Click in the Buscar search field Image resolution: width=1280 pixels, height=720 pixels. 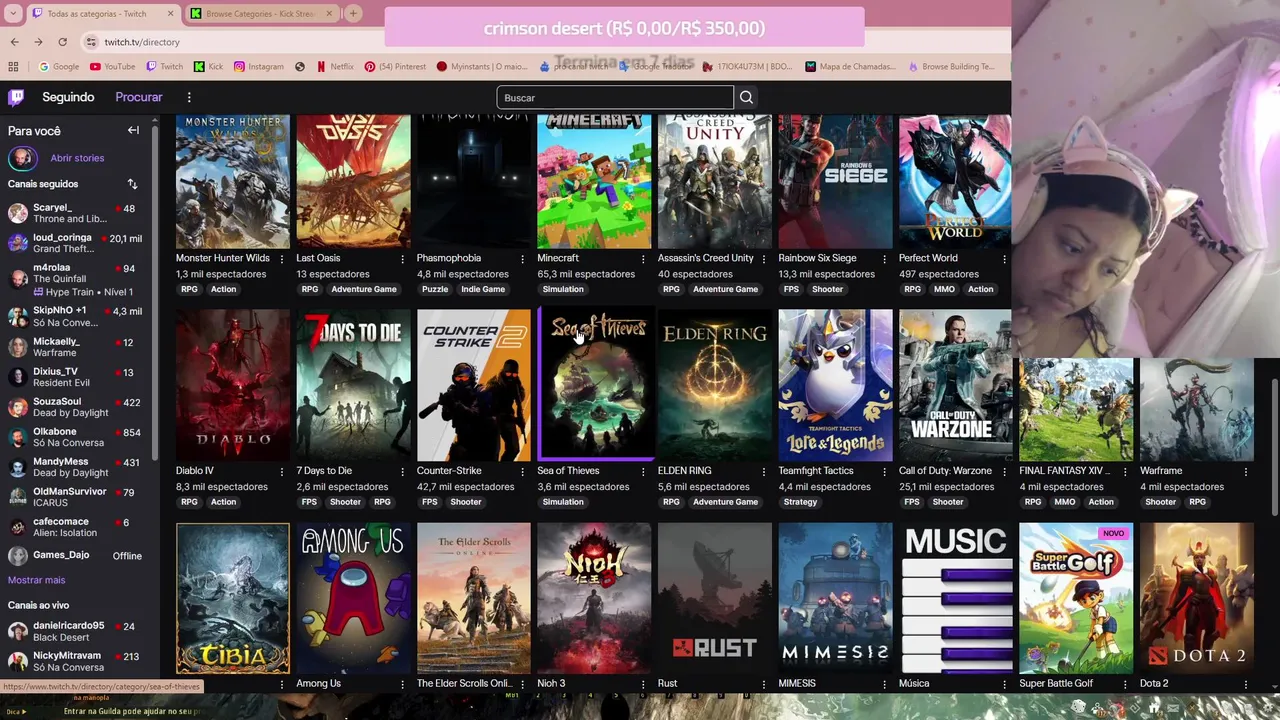point(615,97)
